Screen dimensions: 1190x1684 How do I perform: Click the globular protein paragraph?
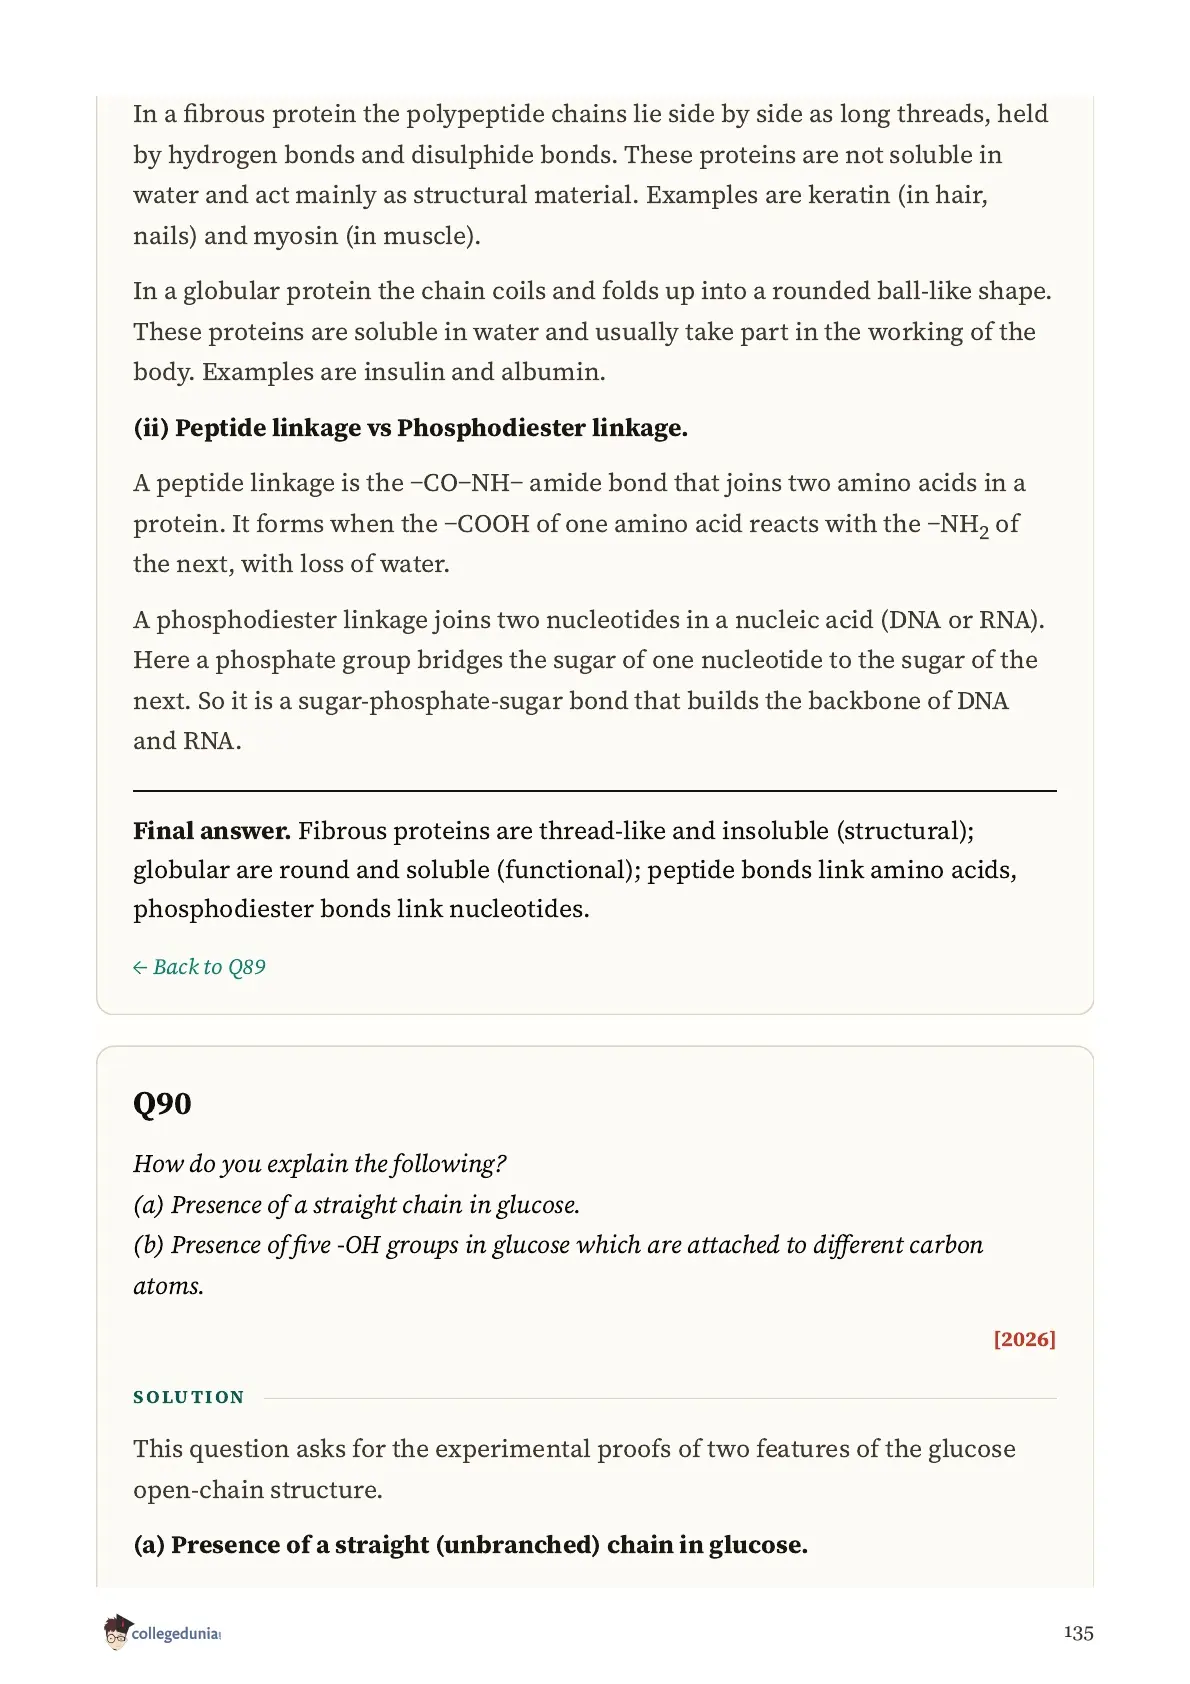point(593,331)
